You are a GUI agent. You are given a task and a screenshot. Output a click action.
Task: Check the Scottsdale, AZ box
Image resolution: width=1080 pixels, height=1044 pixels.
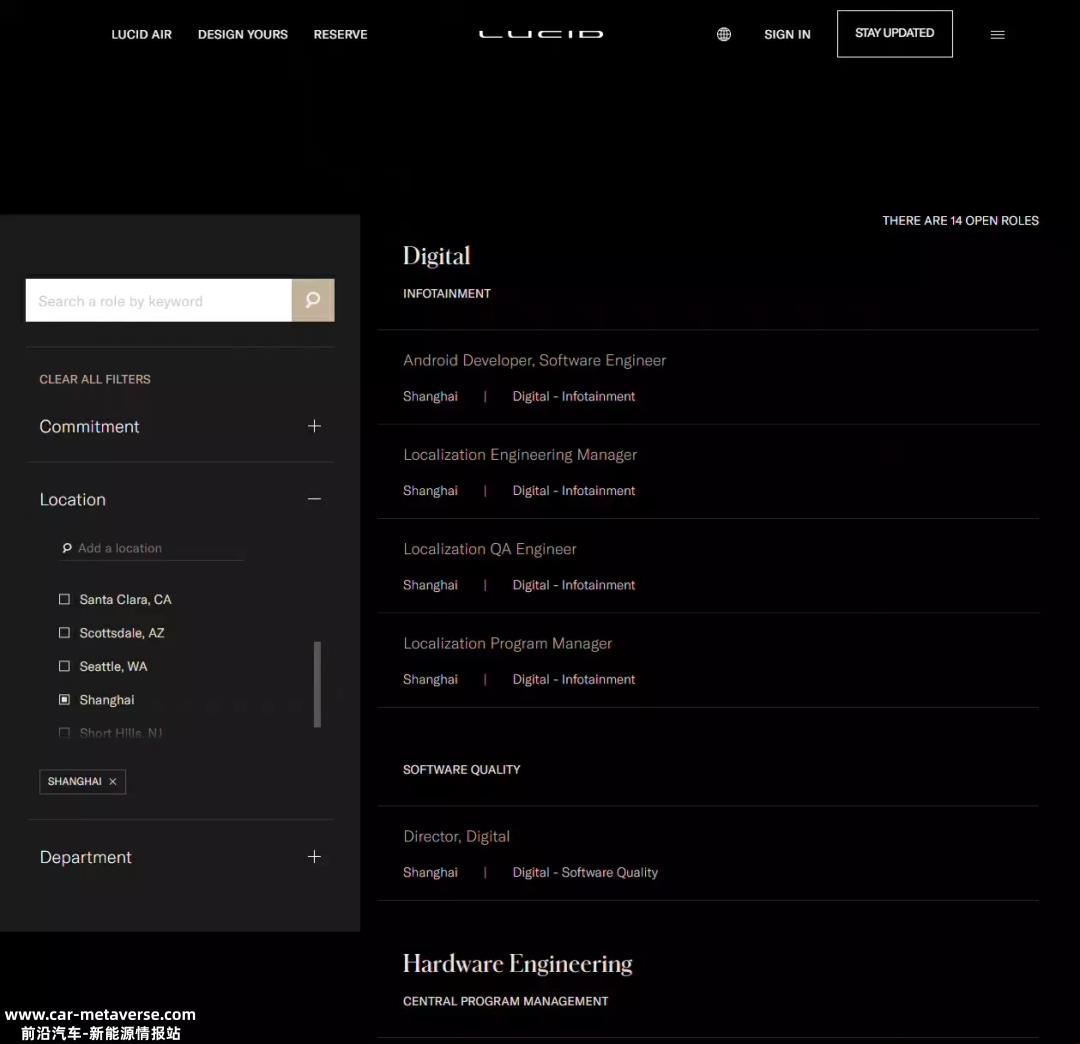pos(64,632)
